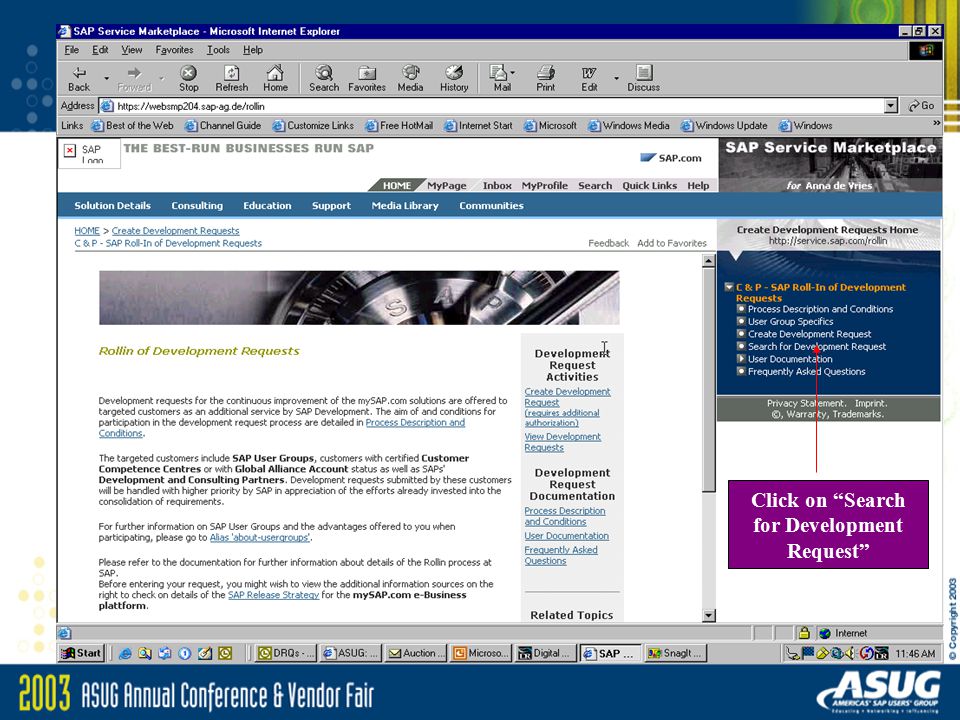
Task: Open the Edit button dropdown arrow
Action: point(616,78)
